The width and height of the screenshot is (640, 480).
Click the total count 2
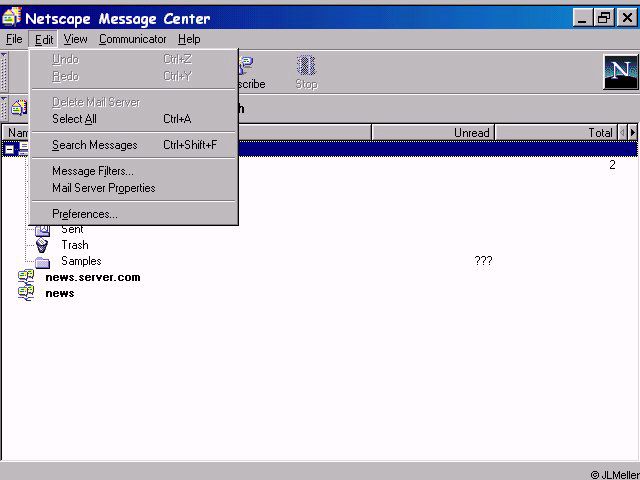(612, 164)
